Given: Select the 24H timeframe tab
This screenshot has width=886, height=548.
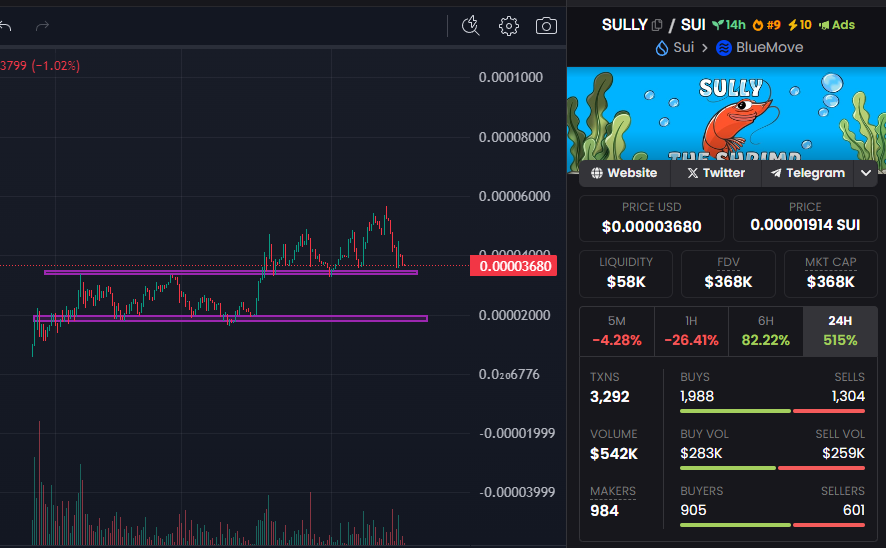Looking at the screenshot, I should [840, 332].
